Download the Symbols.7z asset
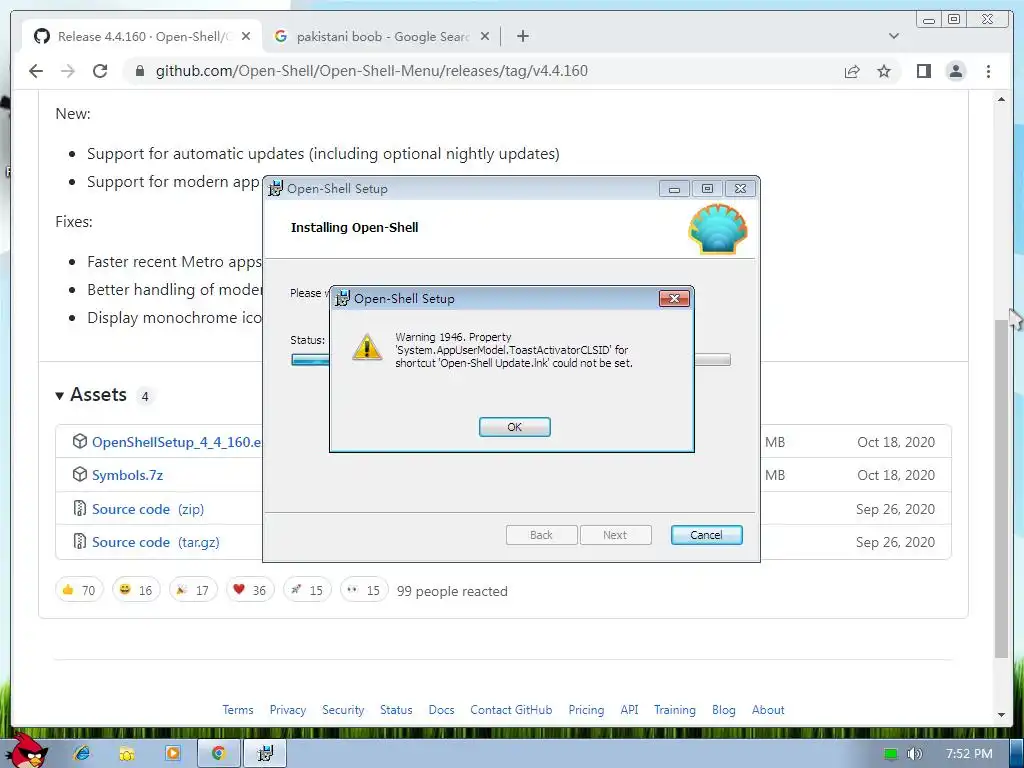Screen dimensions: 1024x768 coord(127,475)
